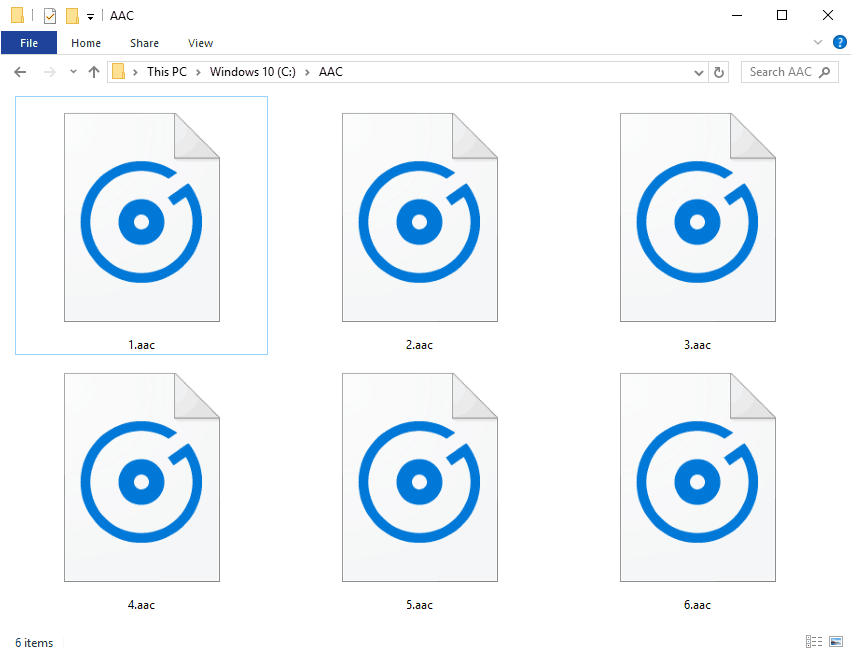Navigate to This PC in breadcrumb
Image resolution: width=852 pixels, height=655 pixels.
click(166, 72)
